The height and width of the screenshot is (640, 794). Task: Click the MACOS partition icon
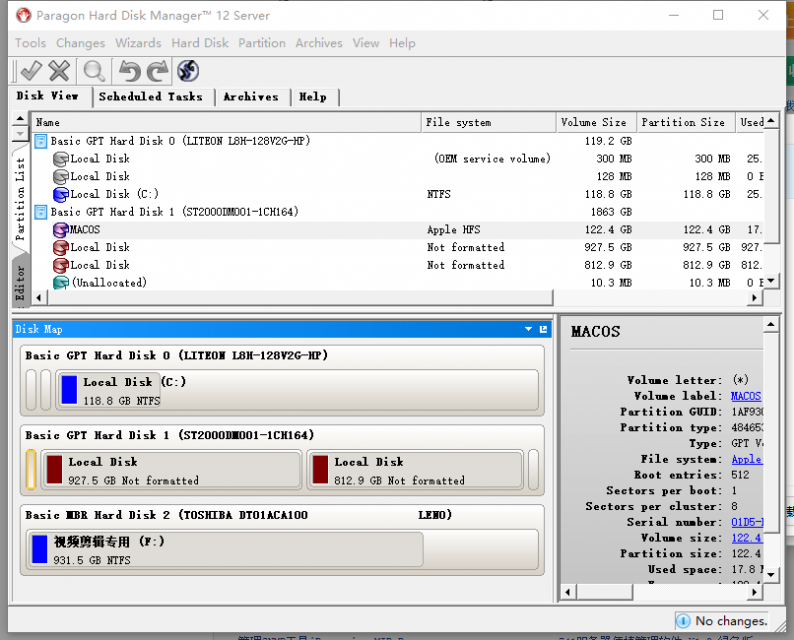point(61,230)
